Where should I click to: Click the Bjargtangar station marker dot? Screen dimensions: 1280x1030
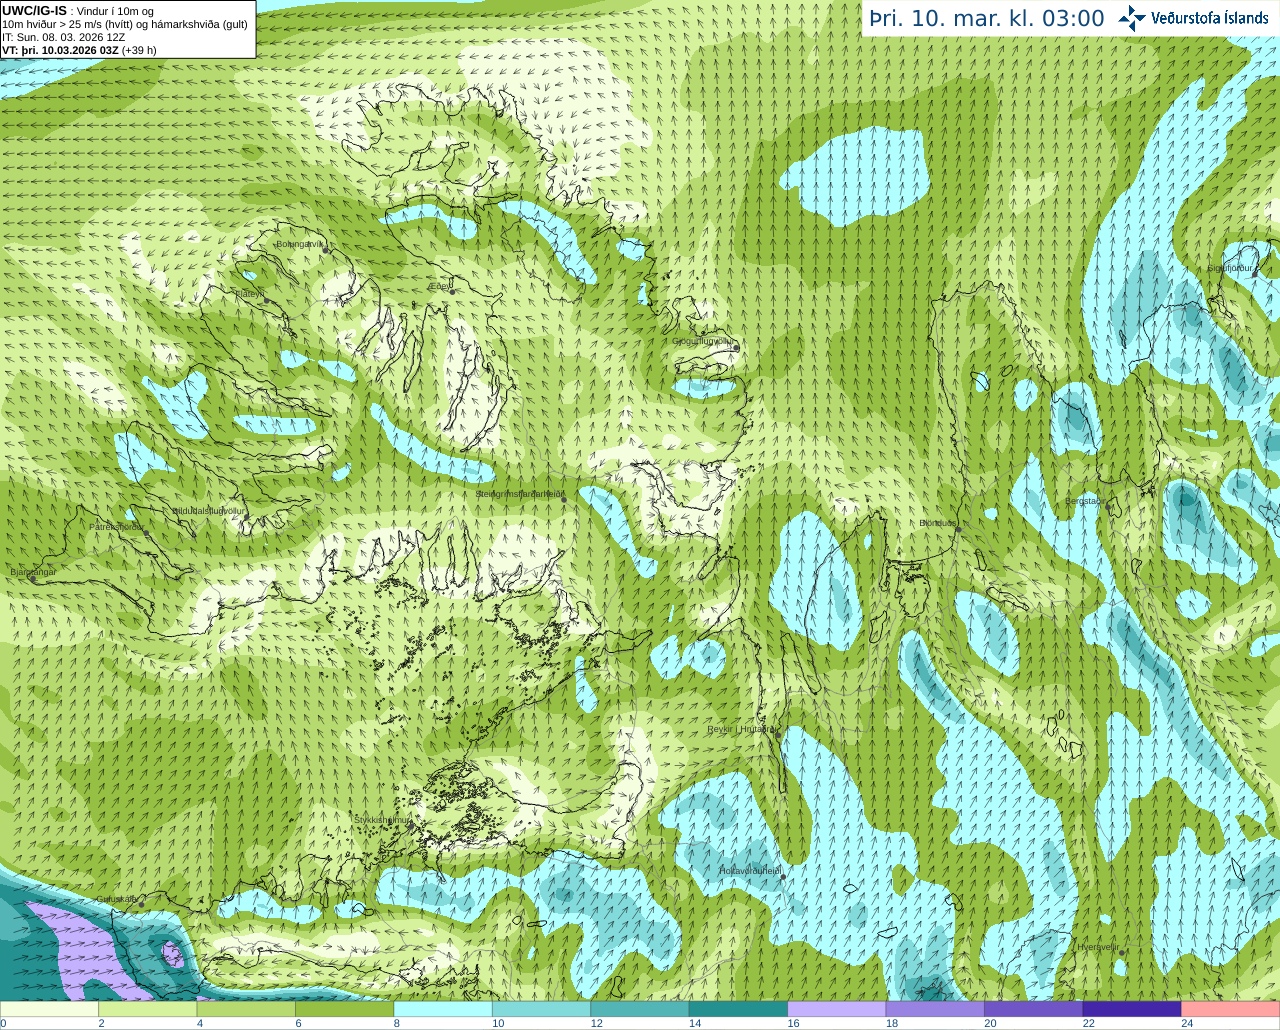click(33, 579)
